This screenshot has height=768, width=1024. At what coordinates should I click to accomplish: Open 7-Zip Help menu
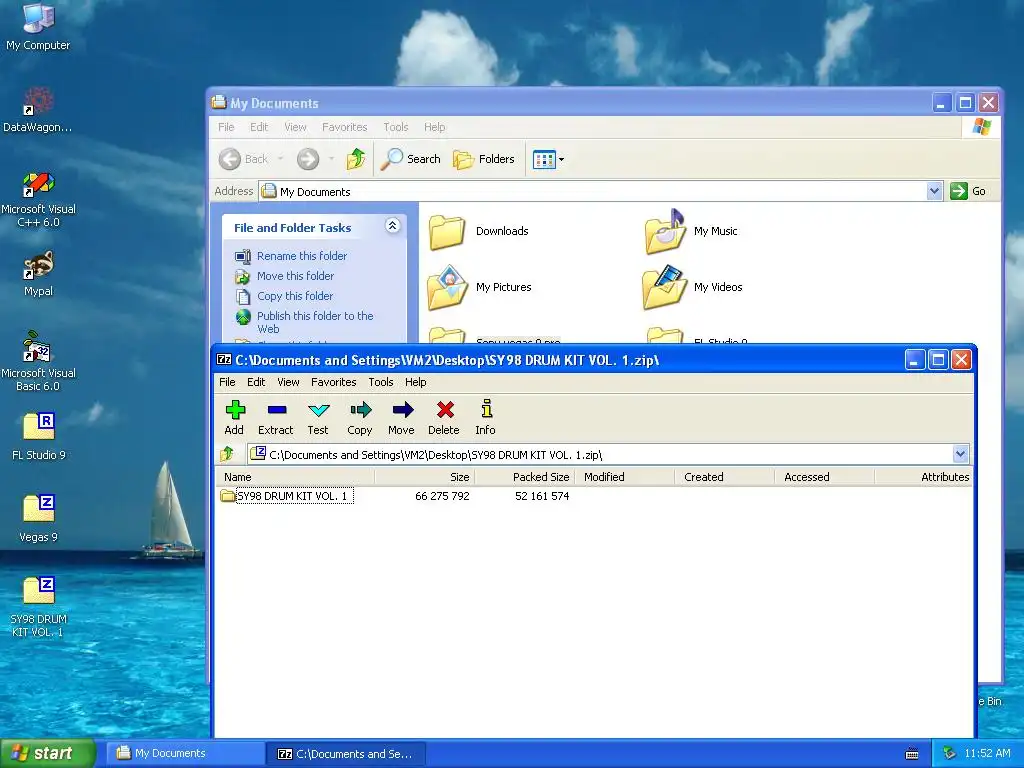(x=415, y=382)
